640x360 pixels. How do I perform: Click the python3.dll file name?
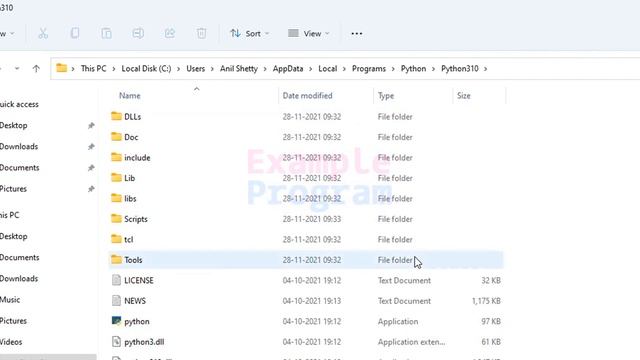point(144,342)
